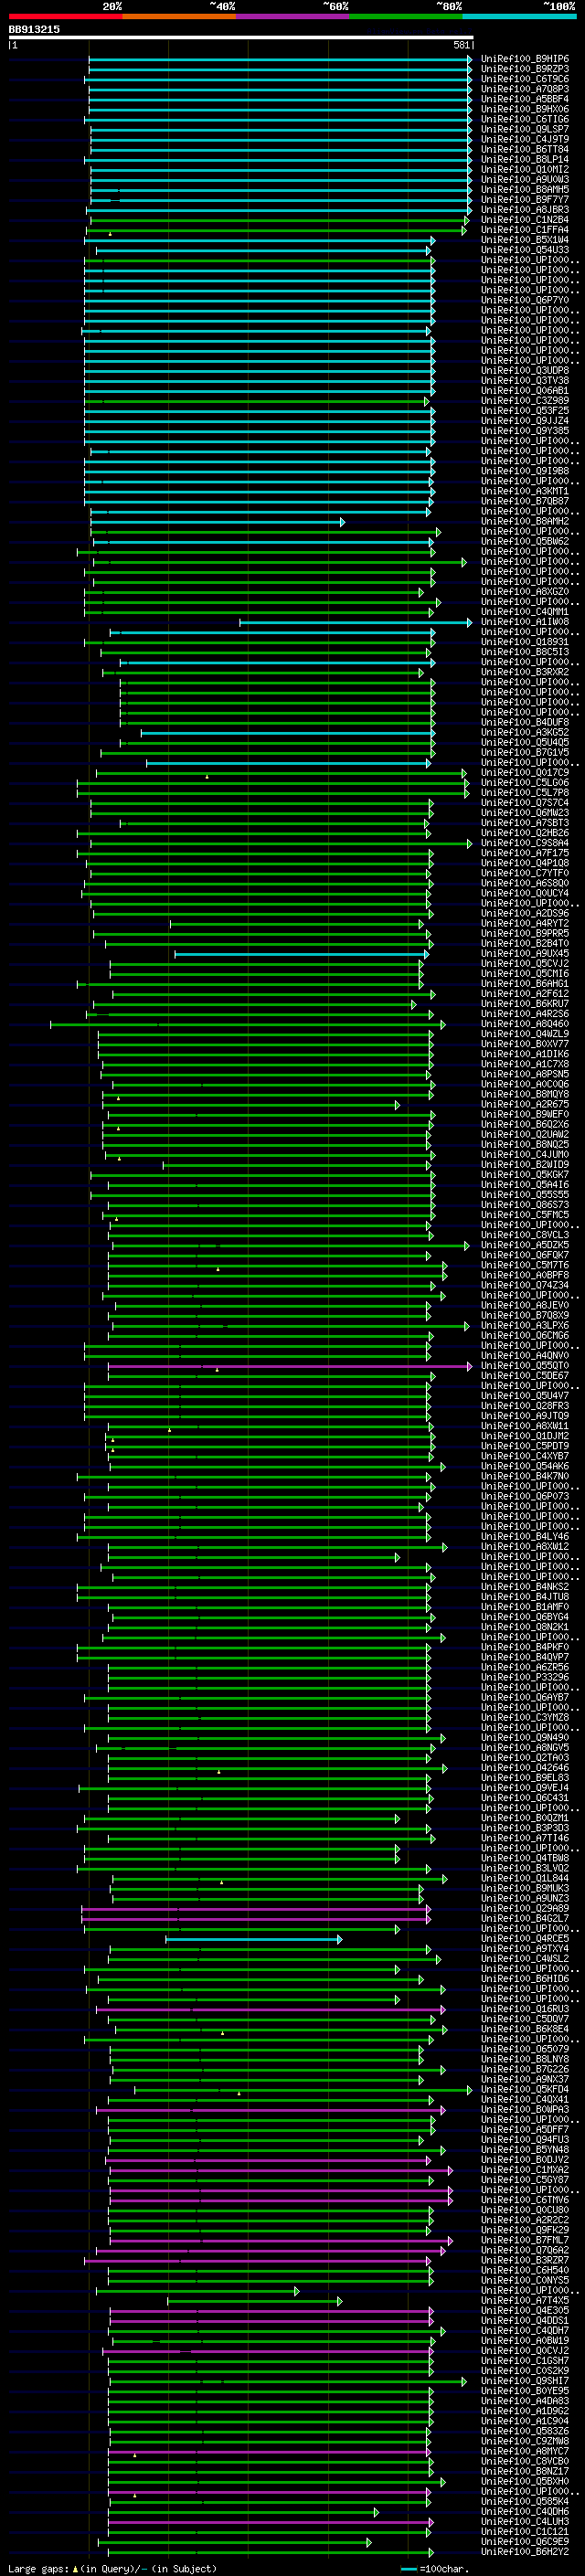Select hit label UniRef100_C5LG06
Image resolution: width=585 pixels, height=2576 pixels.
524,783
